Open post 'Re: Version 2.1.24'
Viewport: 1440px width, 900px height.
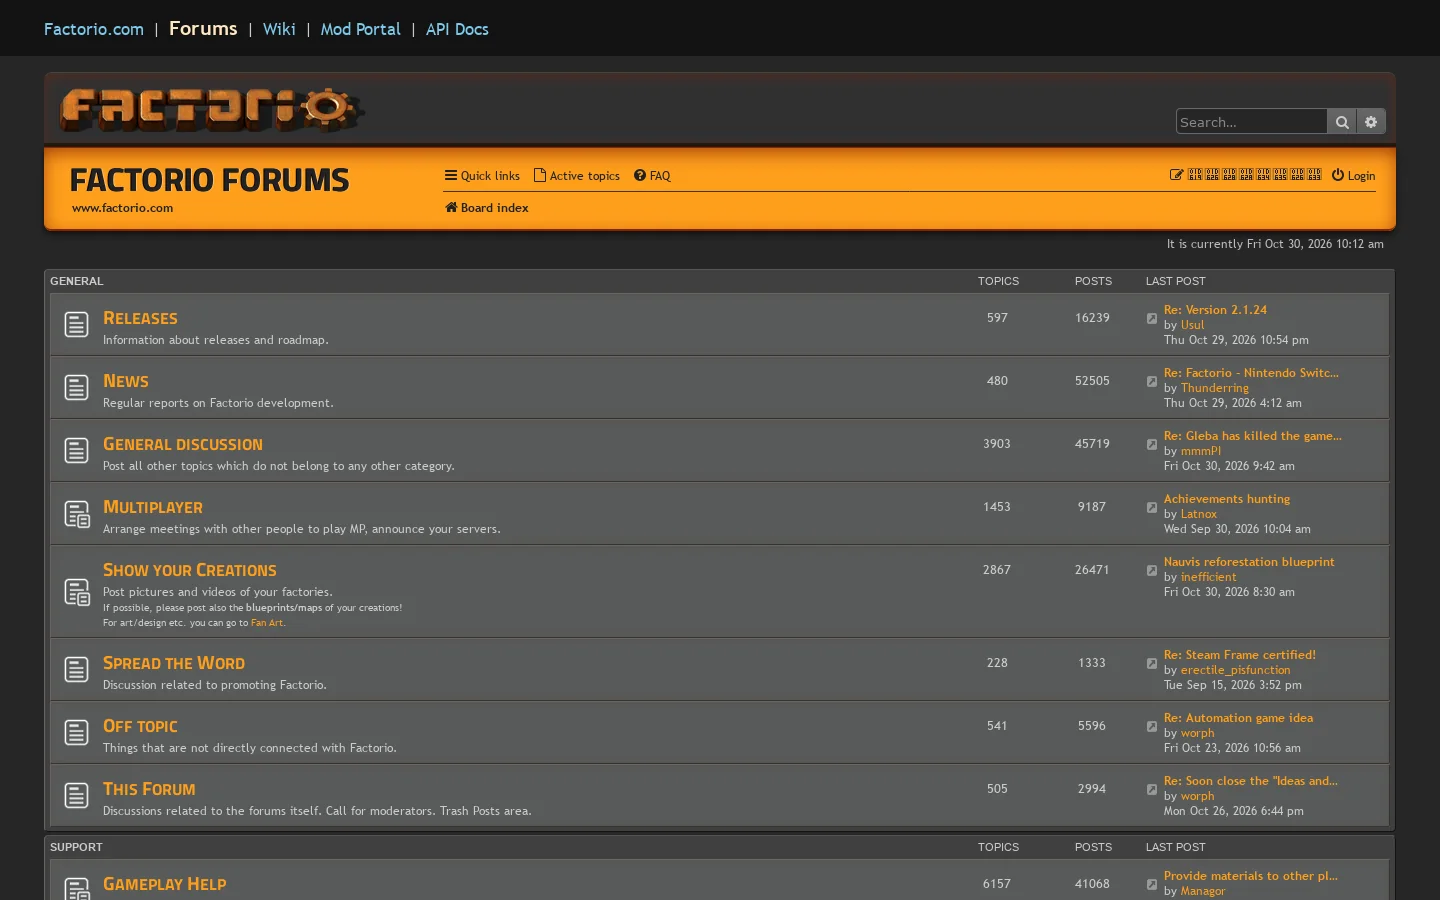pyautogui.click(x=1215, y=310)
